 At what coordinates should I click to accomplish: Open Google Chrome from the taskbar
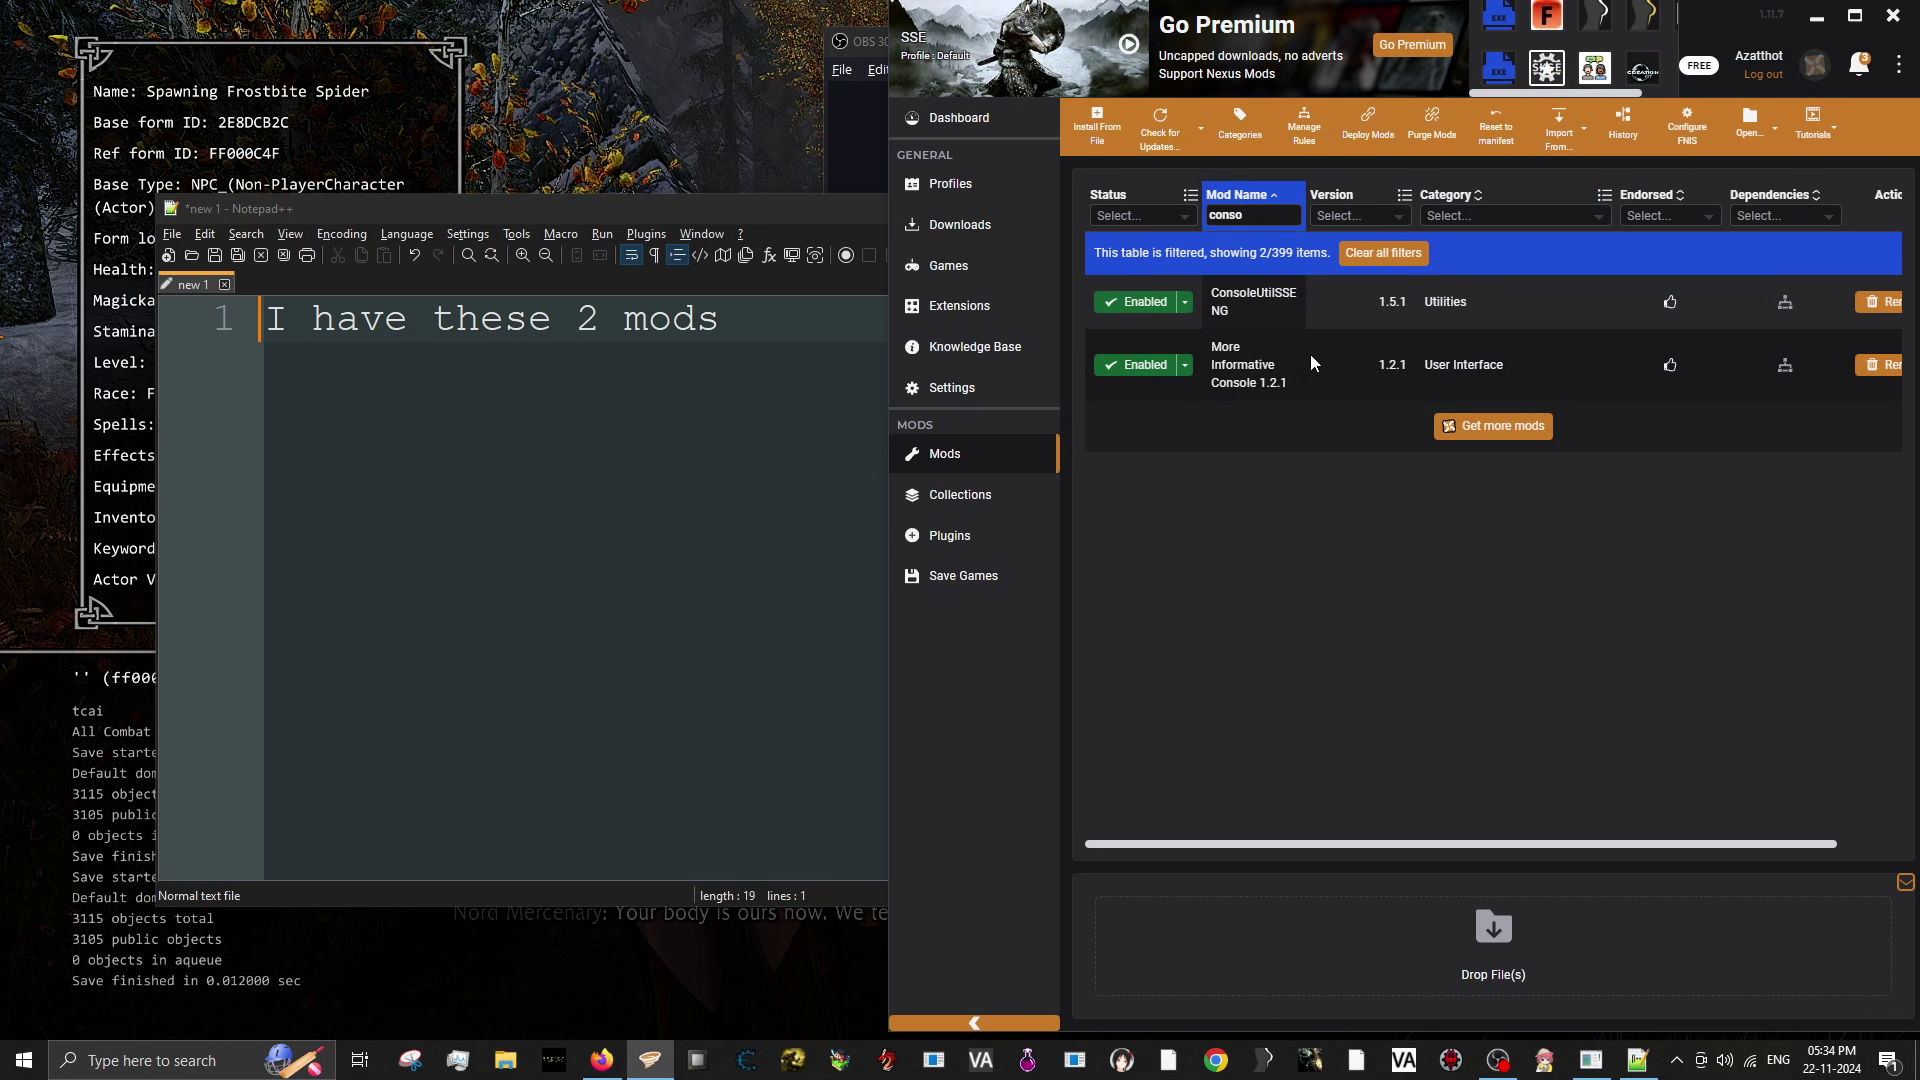click(x=1215, y=1060)
